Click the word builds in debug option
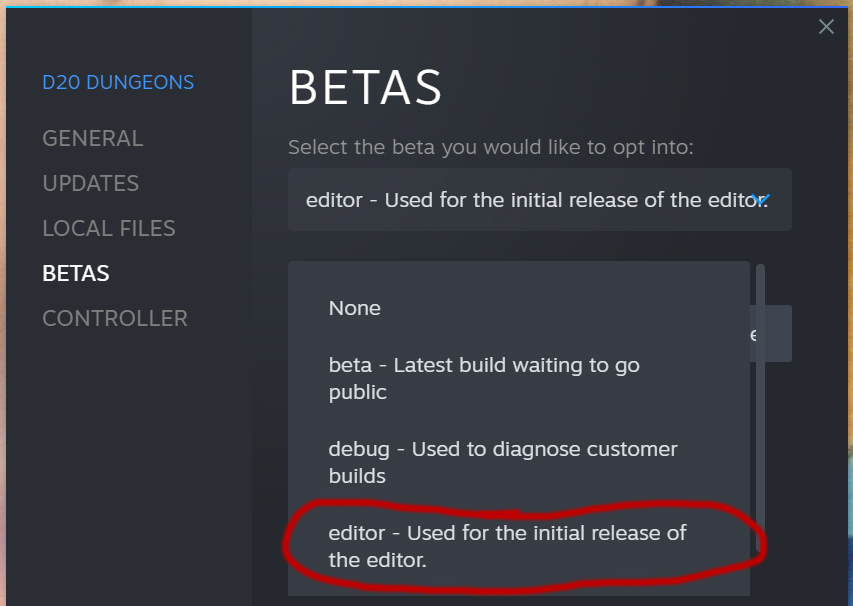 [x=357, y=476]
